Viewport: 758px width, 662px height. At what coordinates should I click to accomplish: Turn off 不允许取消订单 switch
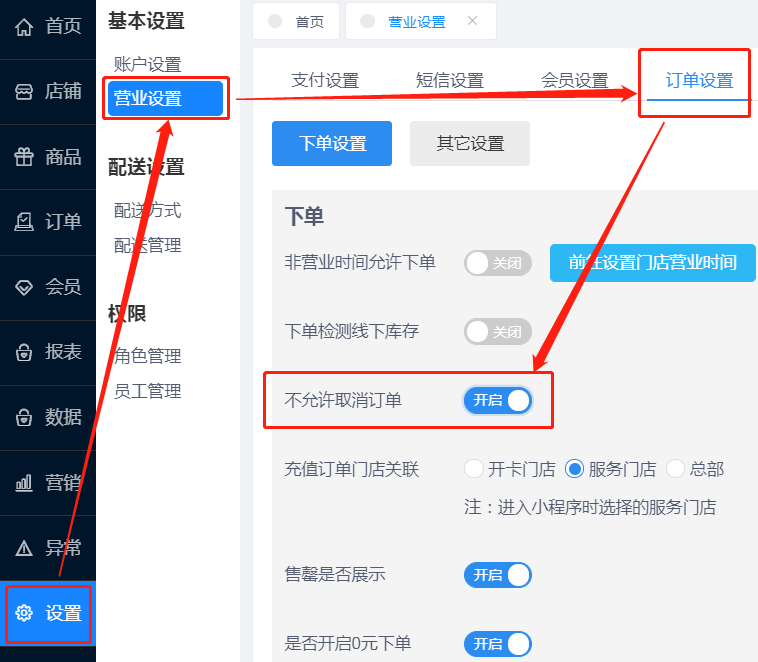click(x=497, y=400)
